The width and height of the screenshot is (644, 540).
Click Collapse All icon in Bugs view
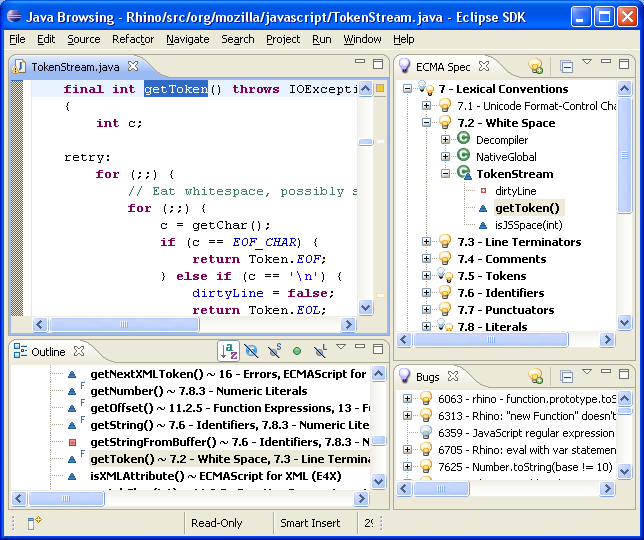(566, 377)
